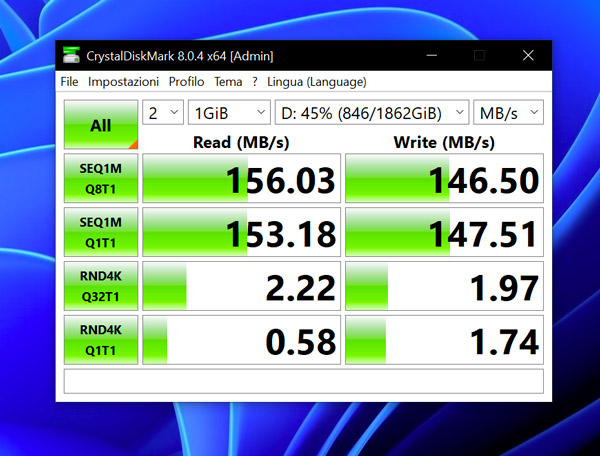Open the Impostazioni menu
600x456 pixels.
(123, 82)
